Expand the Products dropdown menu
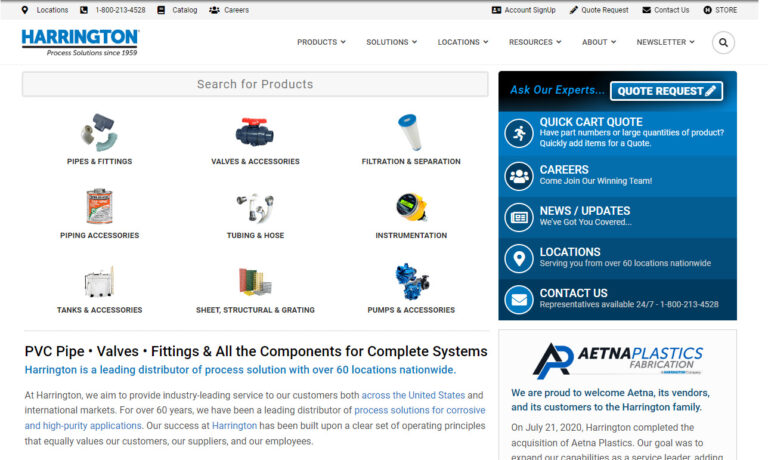 pyautogui.click(x=321, y=42)
